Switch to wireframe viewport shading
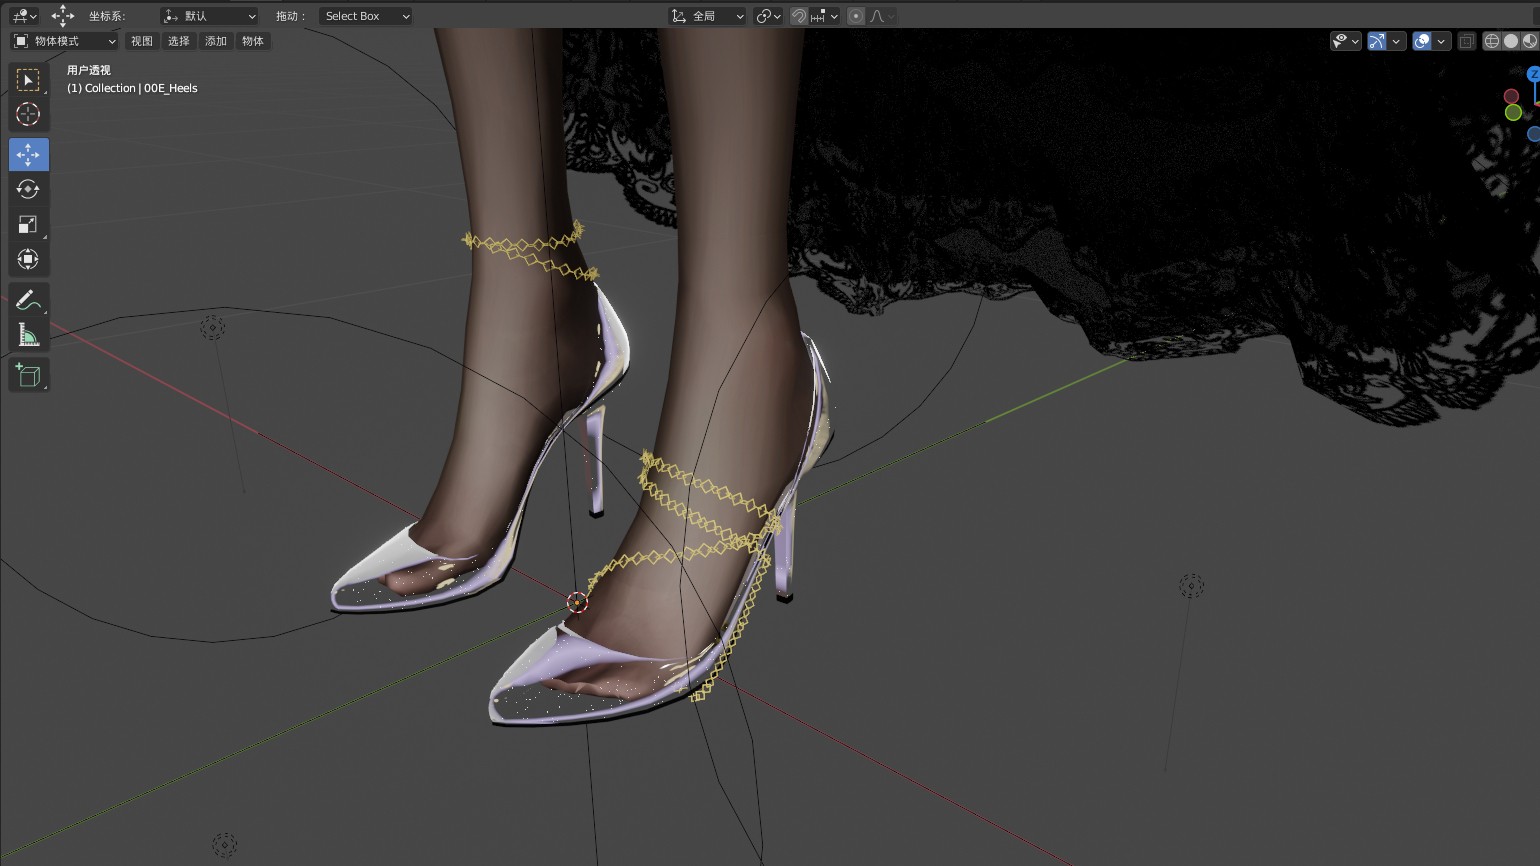Screen dimensions: 1540x866 1492,41
